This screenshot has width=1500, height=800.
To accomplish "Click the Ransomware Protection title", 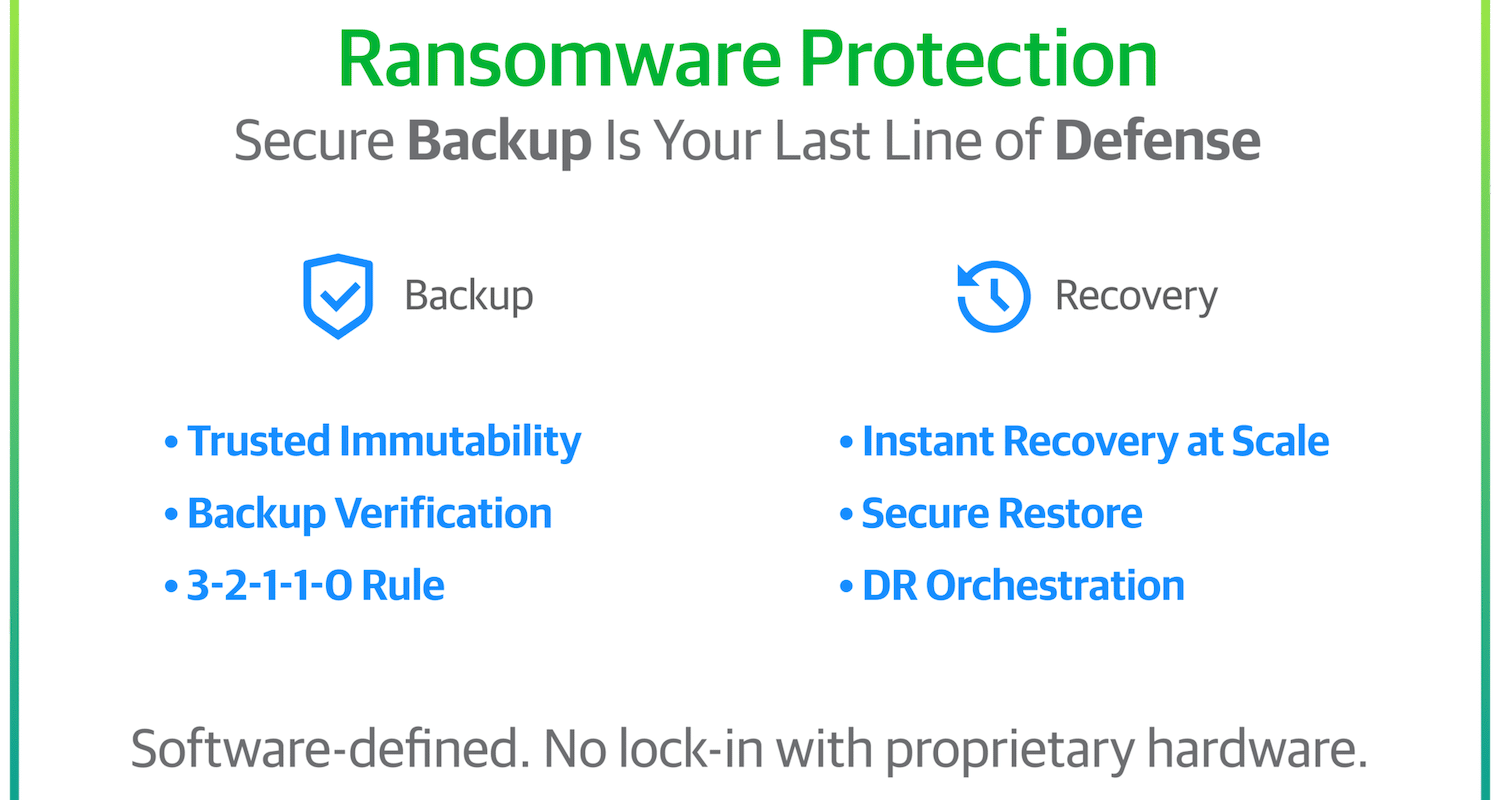I will [x=748, y=57].
